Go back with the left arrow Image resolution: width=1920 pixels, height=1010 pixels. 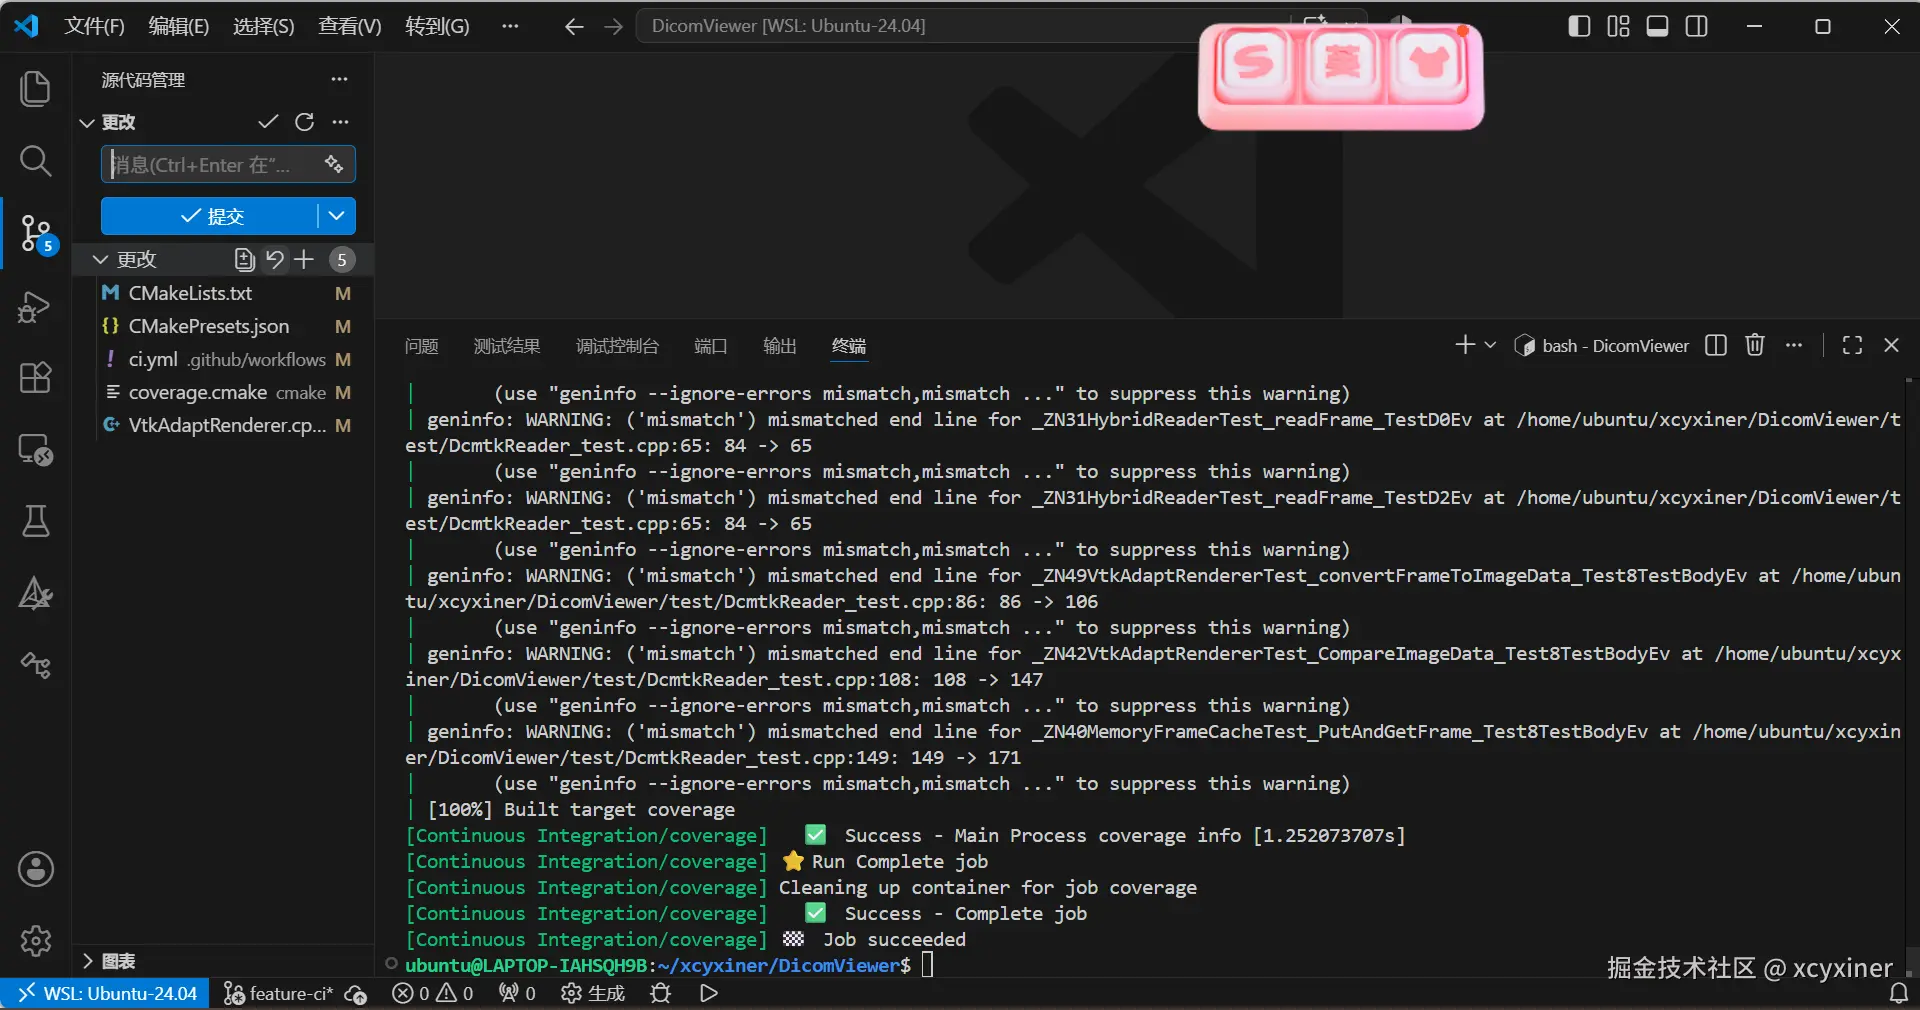click(x=574, y=27)
